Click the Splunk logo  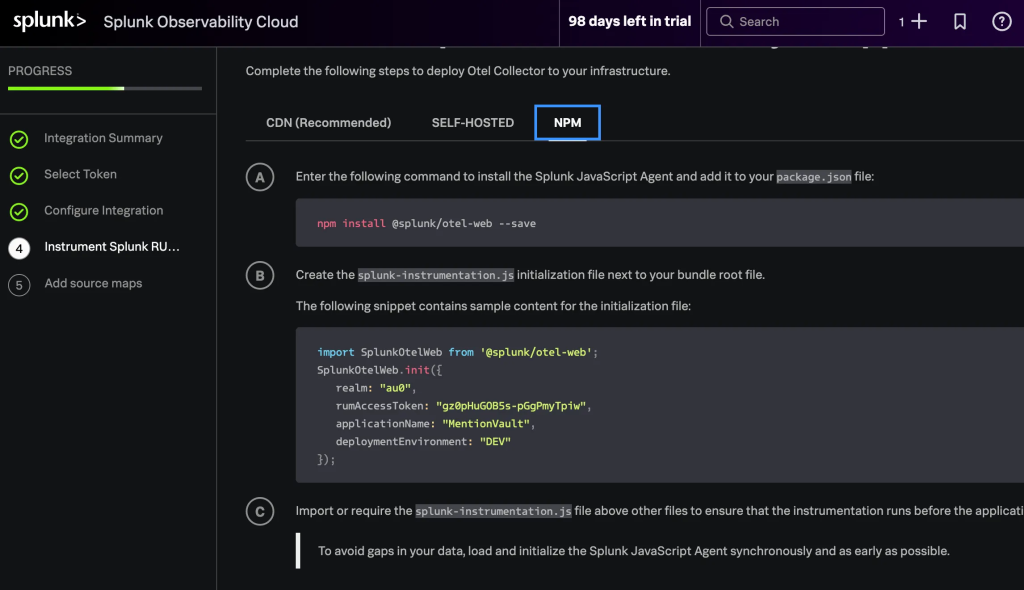tap(49, 21)
